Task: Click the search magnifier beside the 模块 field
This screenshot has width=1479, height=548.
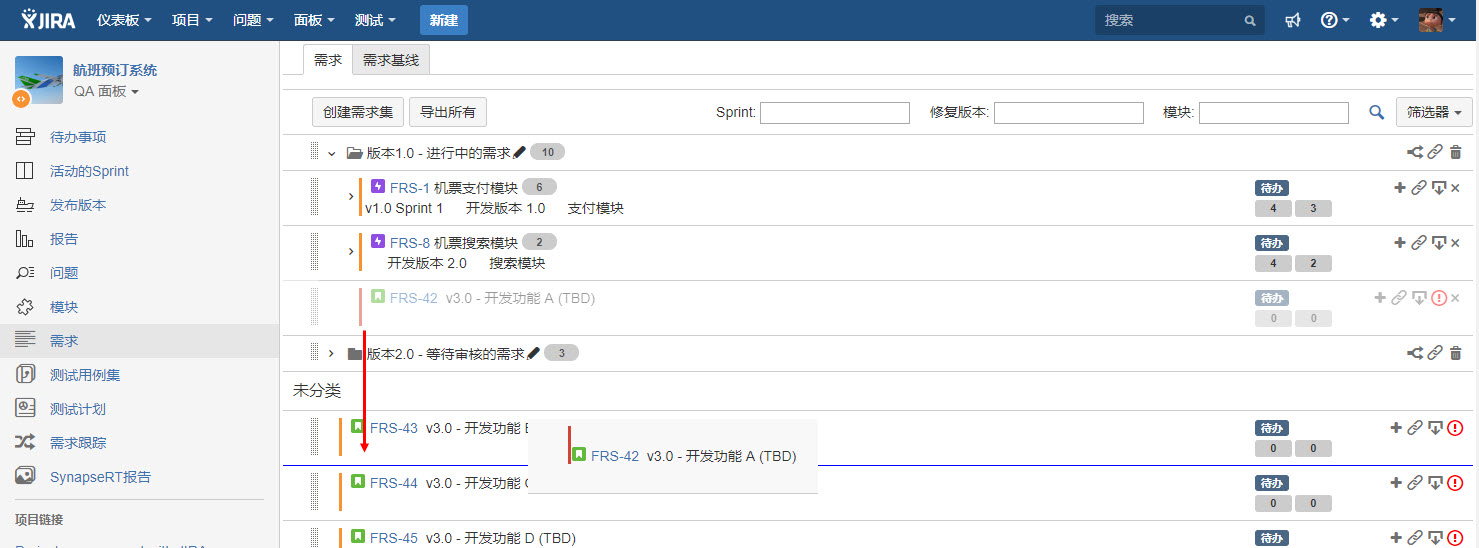Action: pos(1377,113)
